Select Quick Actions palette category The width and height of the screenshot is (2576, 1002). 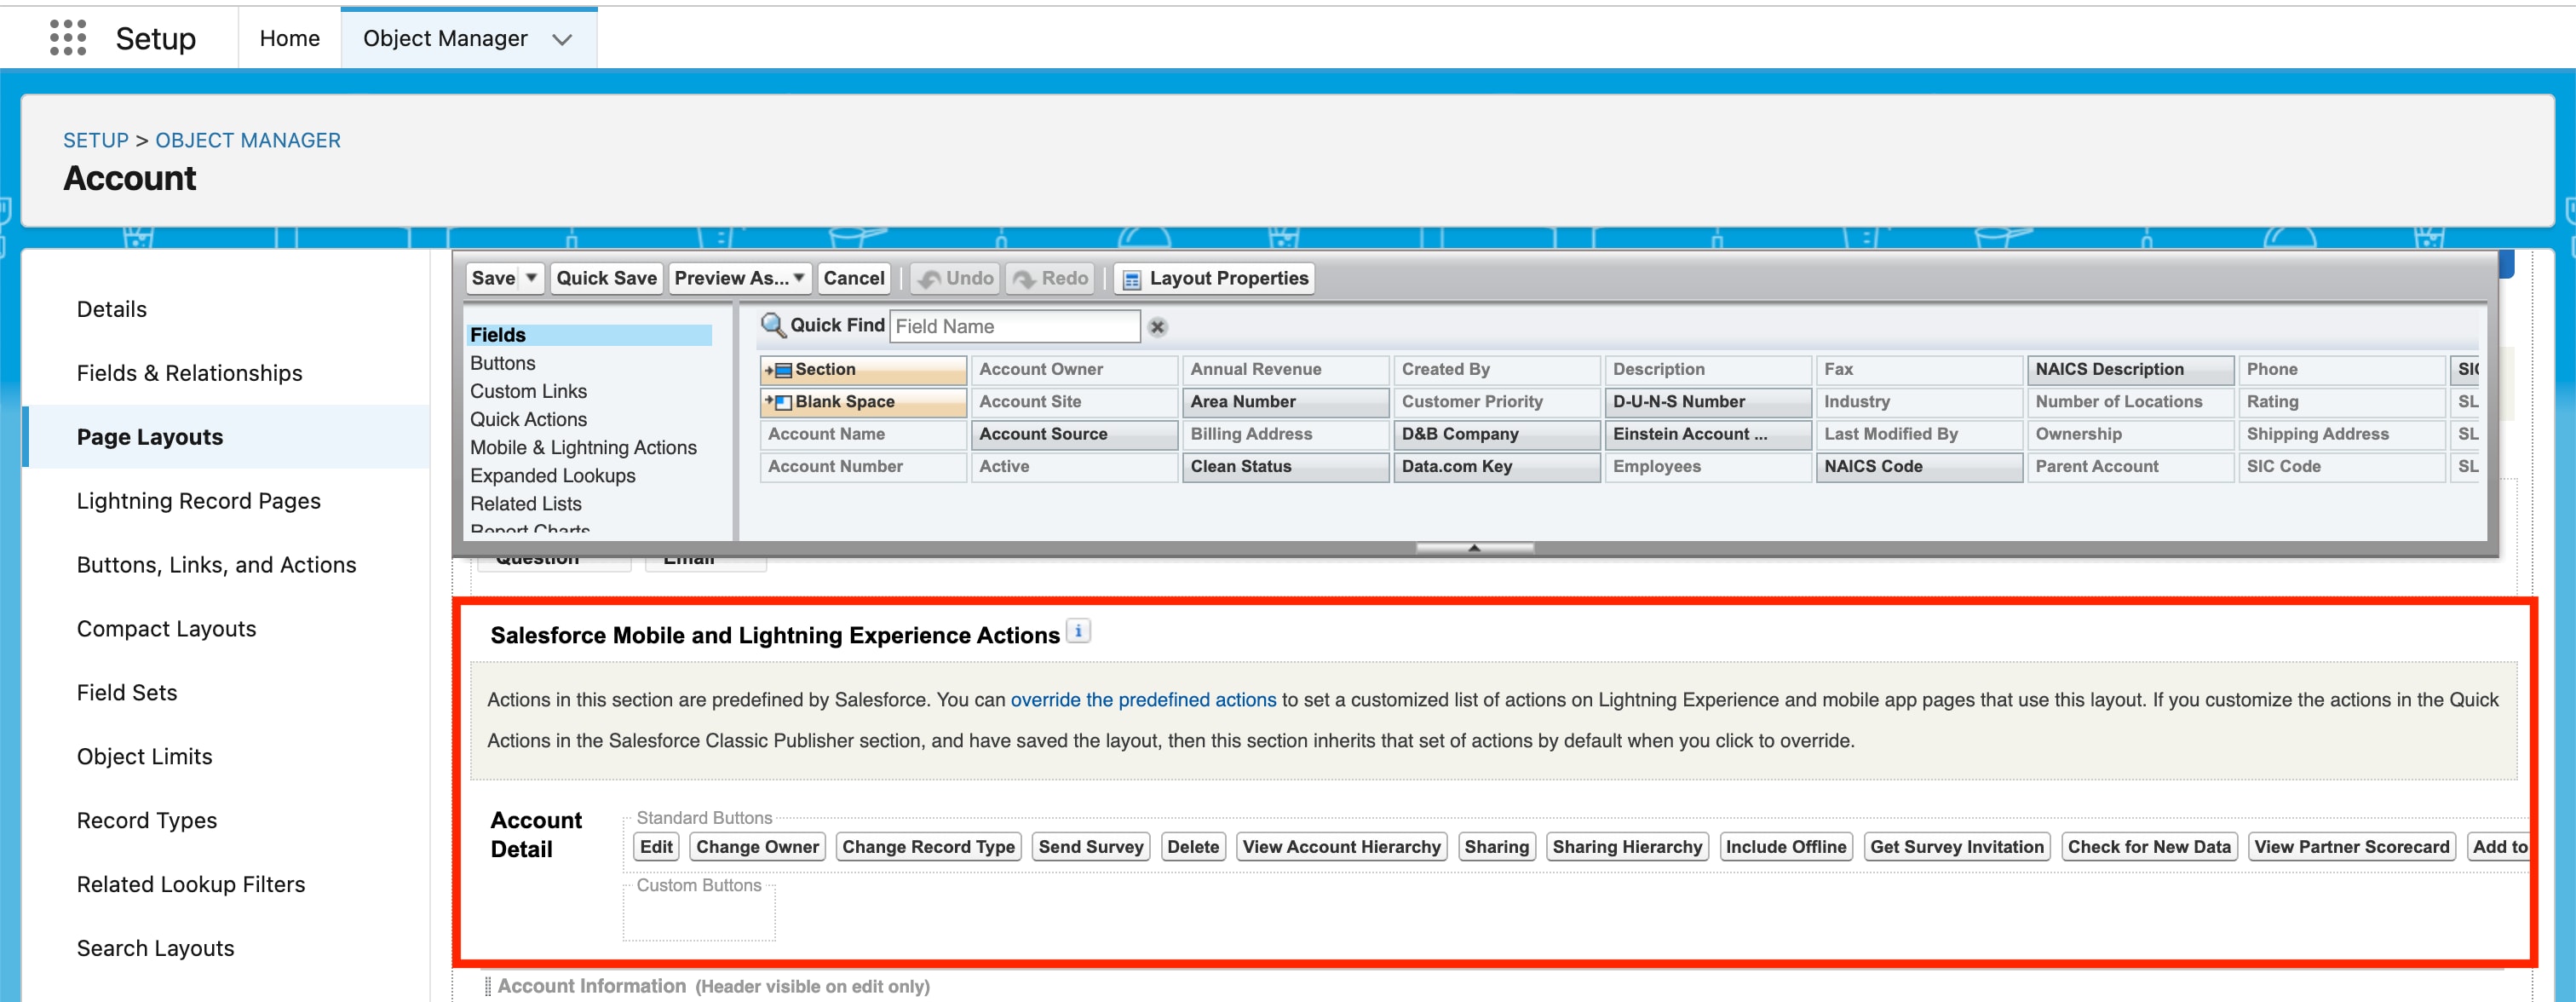tap(529, 419)
